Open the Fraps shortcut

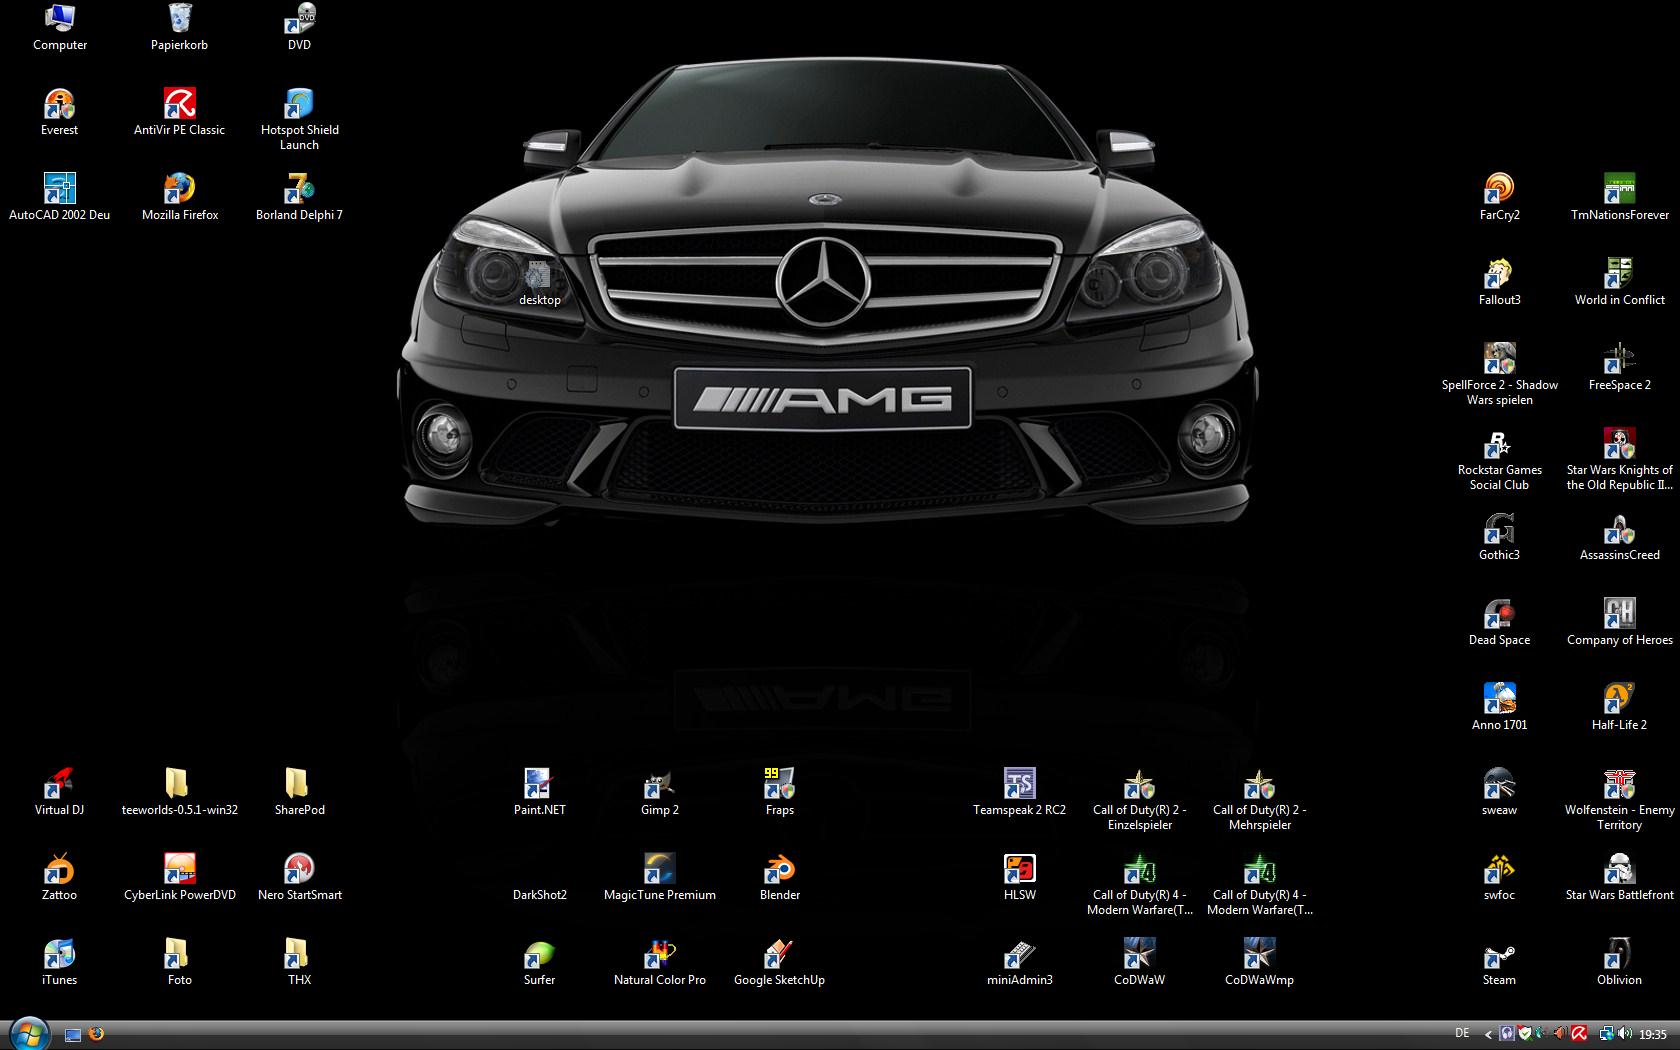pos(779,785)
